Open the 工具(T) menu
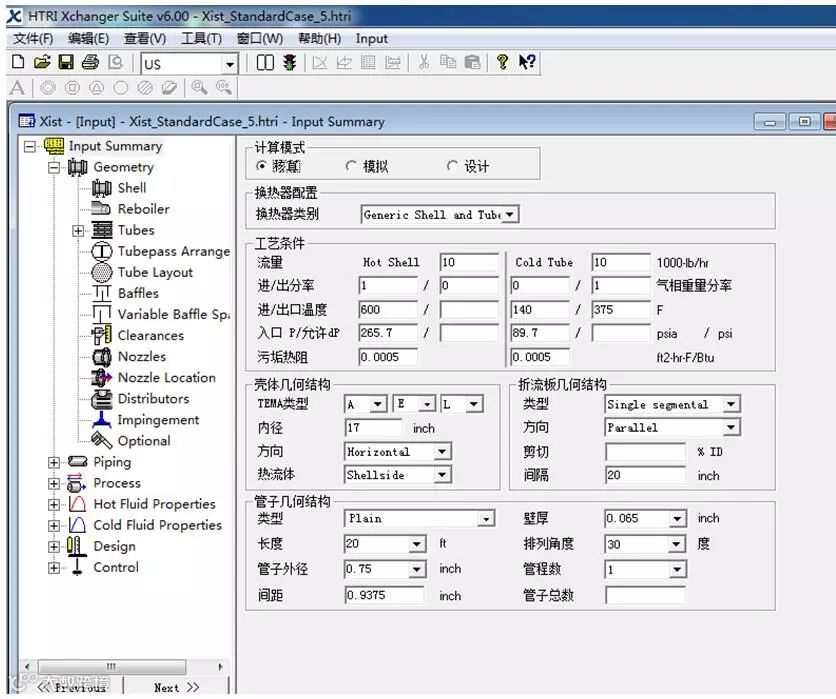 coord(202,39)
